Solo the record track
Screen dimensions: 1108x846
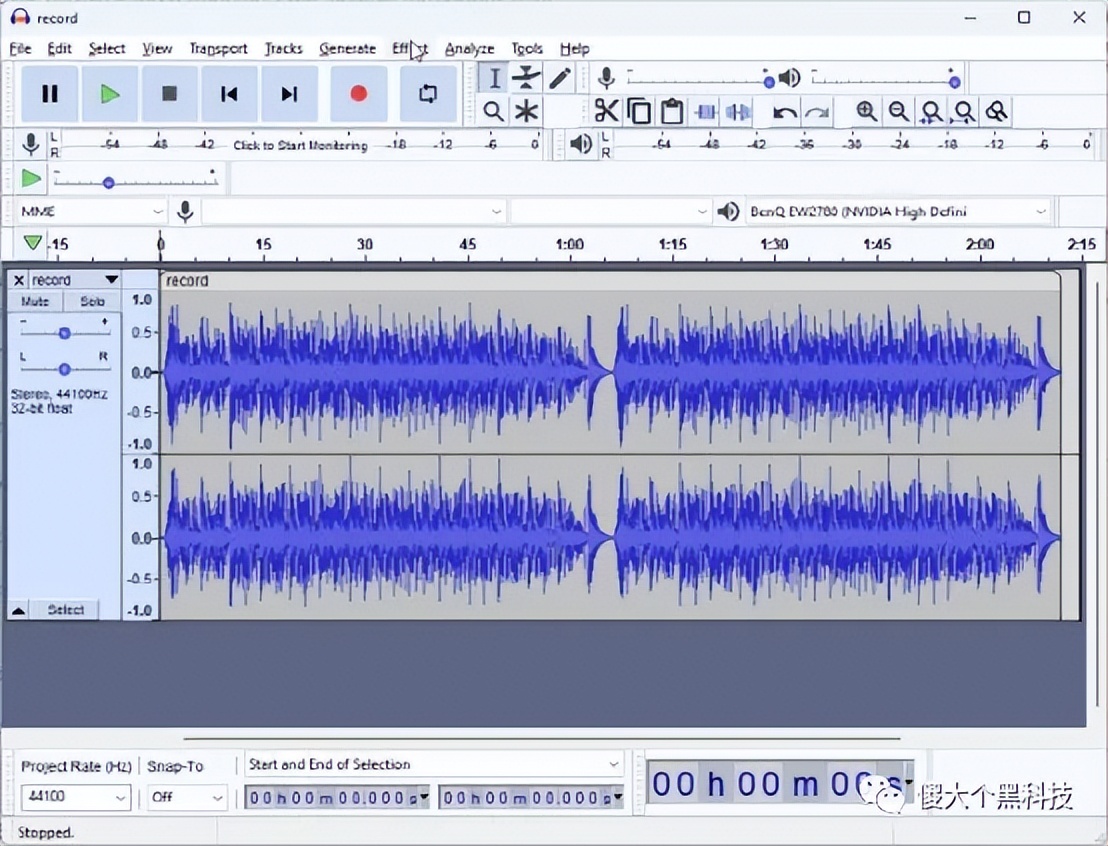92,301
